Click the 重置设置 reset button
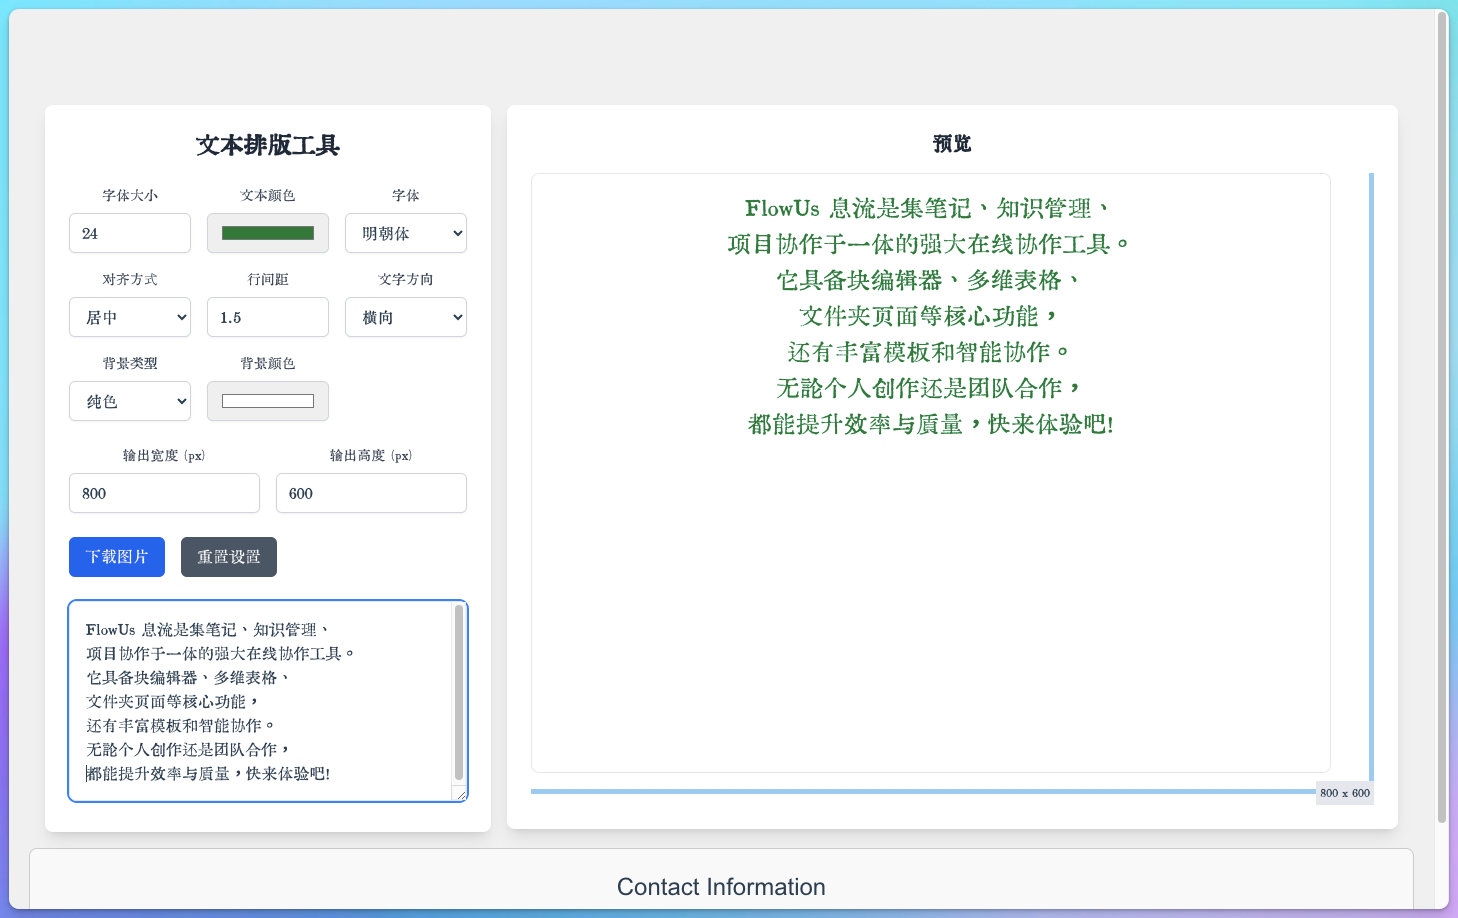 228,557
